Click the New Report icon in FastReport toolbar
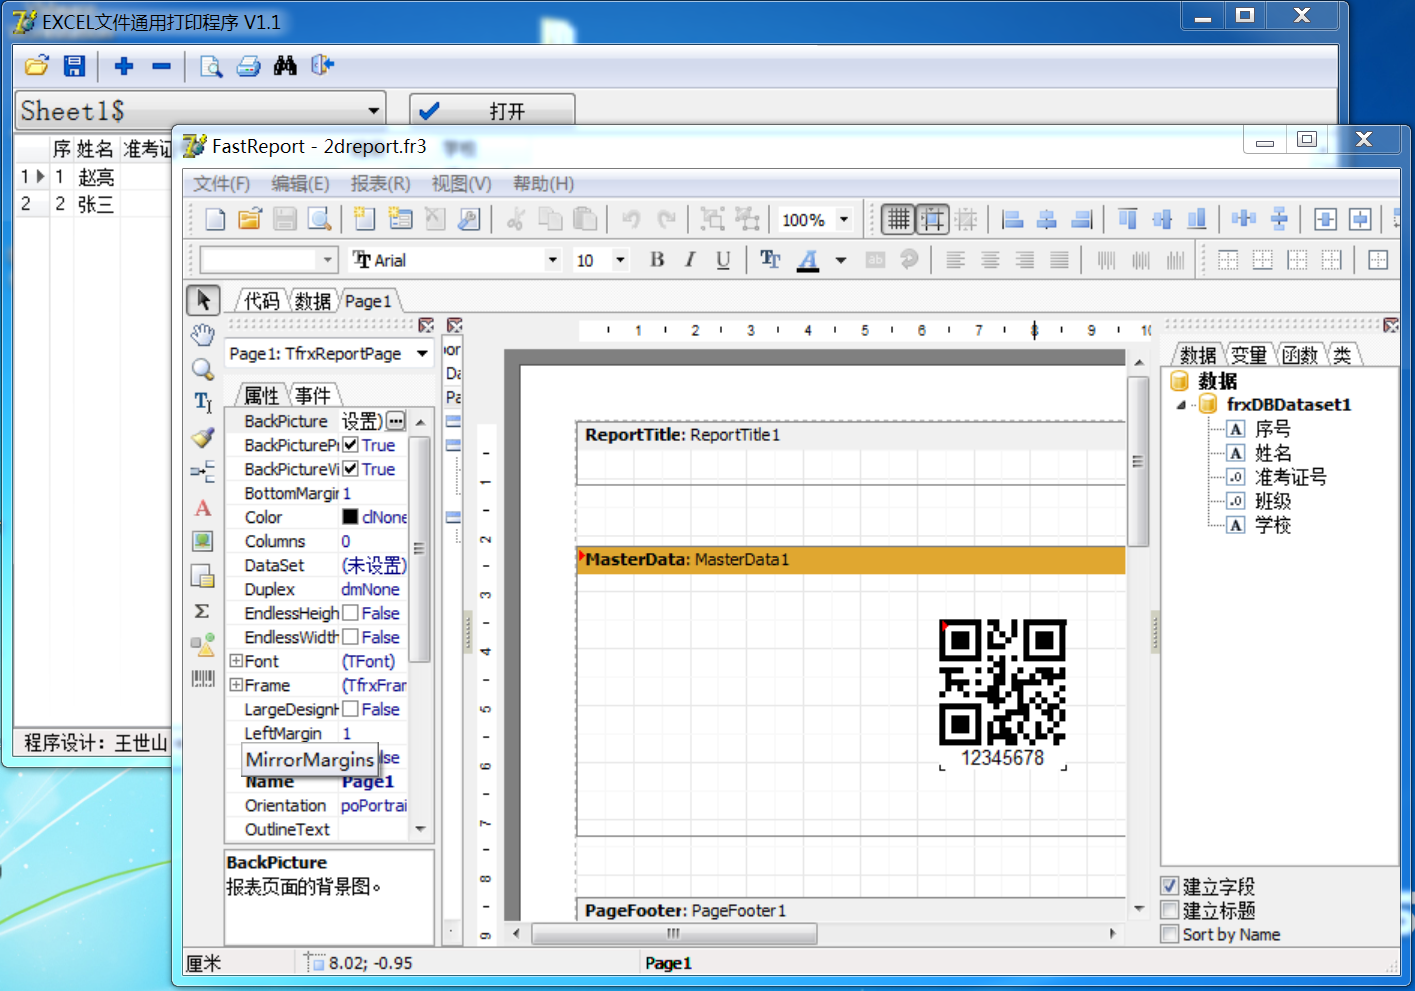This screenshot has width=1415, height=991. [215, 219]
